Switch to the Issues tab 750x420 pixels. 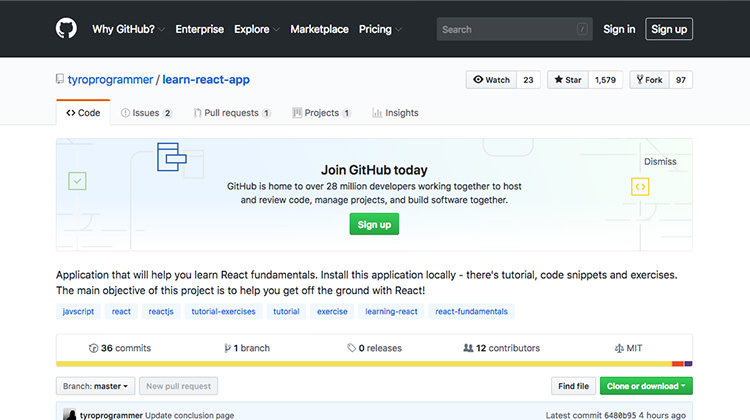point(146,113)
